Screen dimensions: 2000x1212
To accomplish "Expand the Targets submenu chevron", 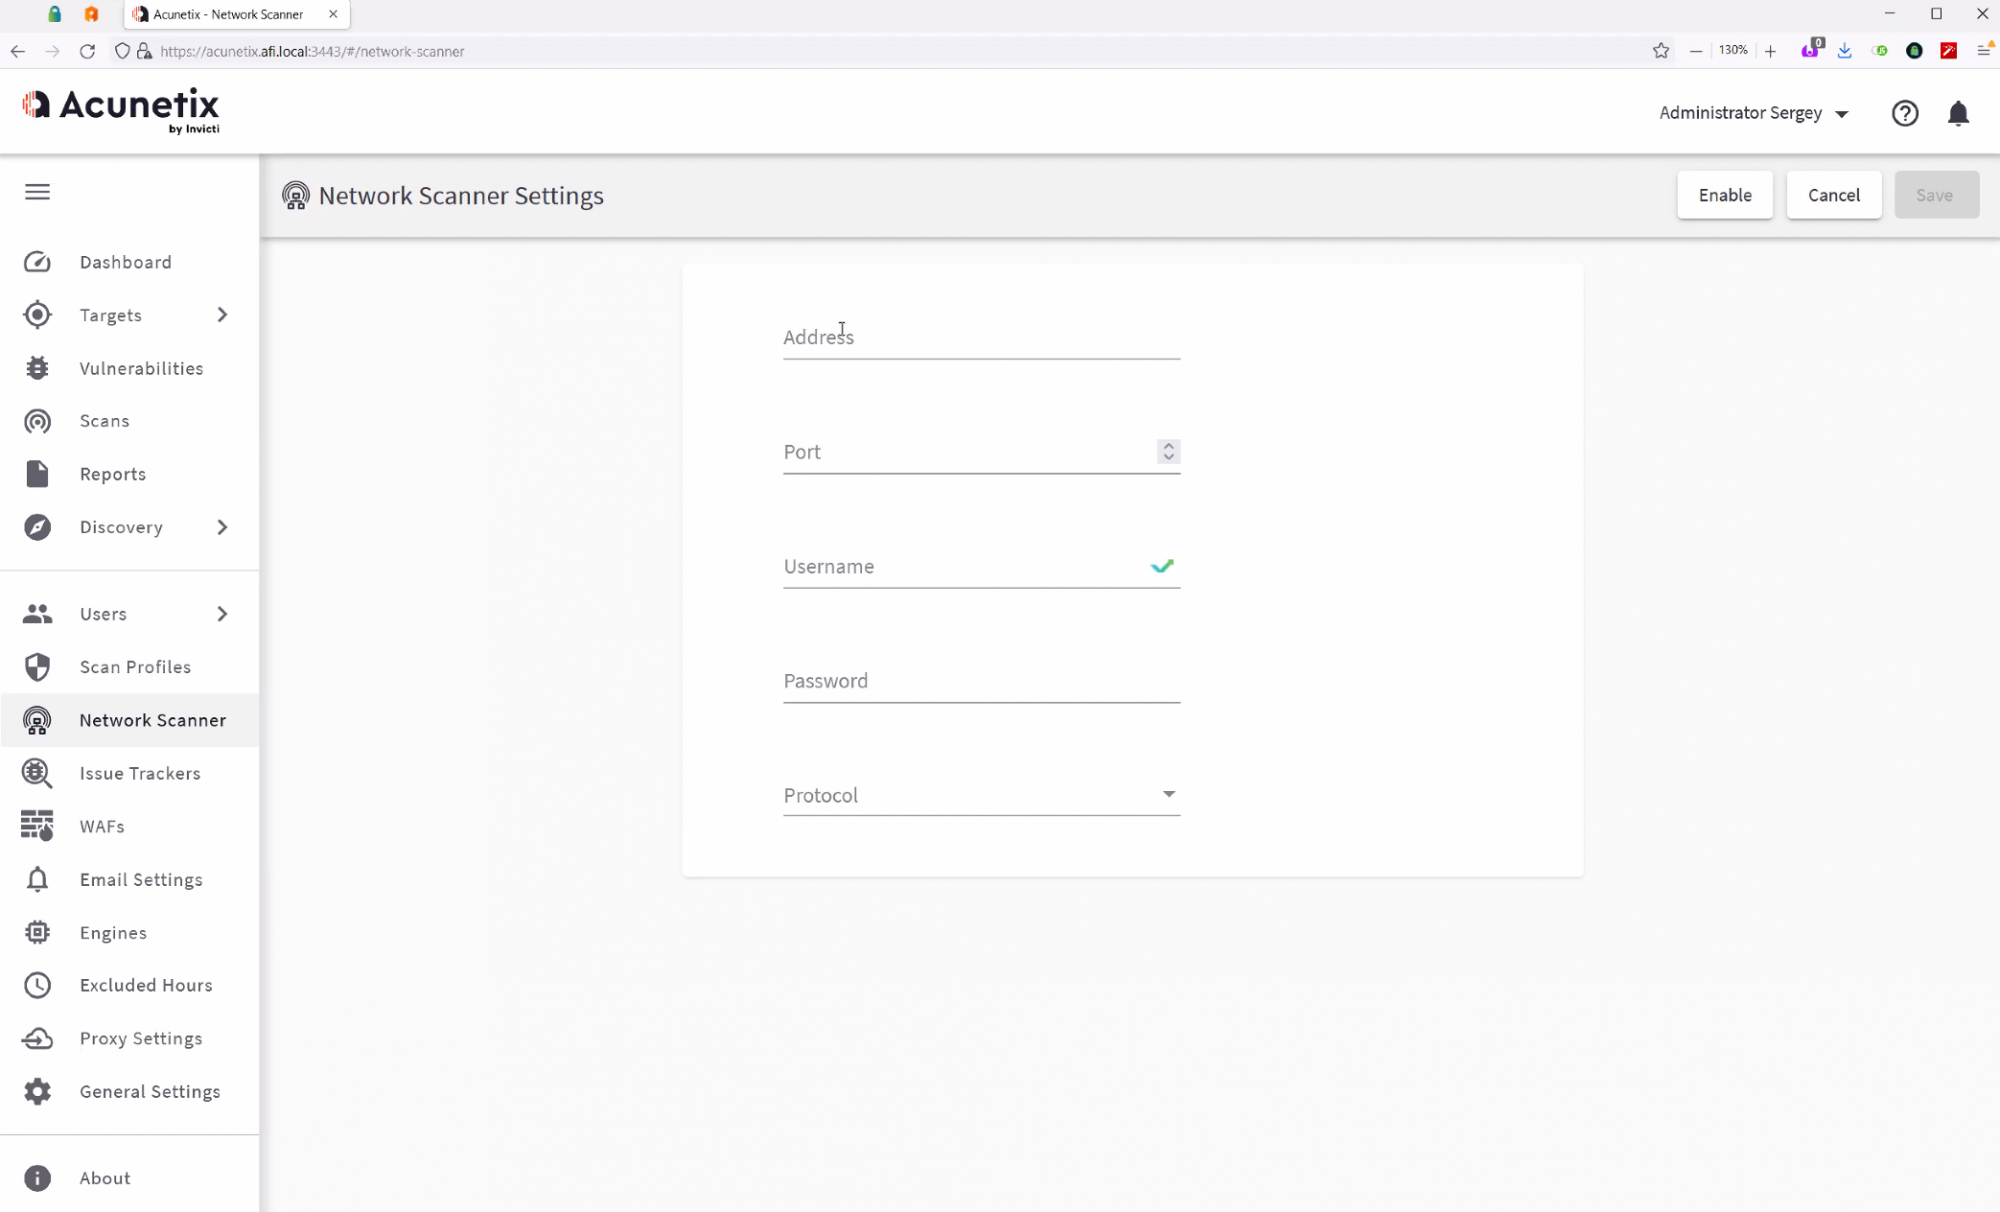I will (222, 315).
